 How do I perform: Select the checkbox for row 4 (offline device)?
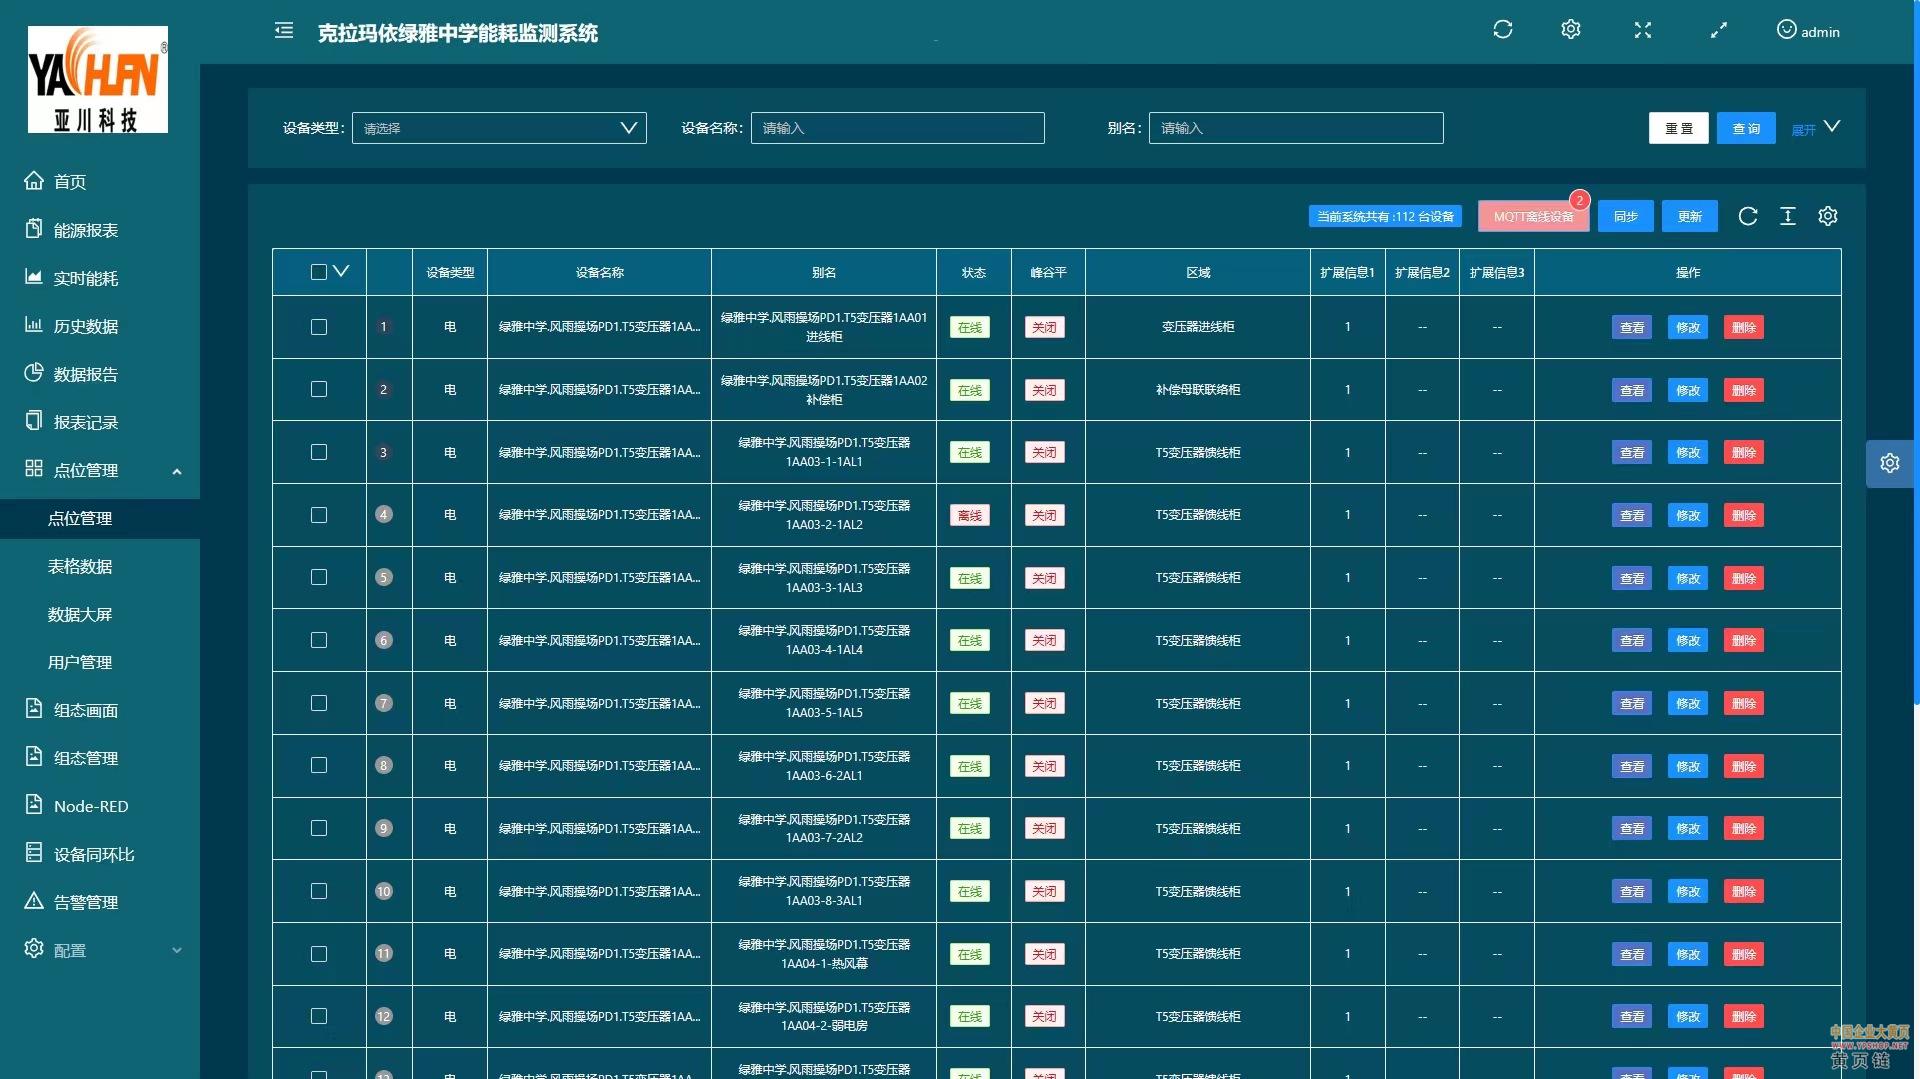[x=319, y=515]
